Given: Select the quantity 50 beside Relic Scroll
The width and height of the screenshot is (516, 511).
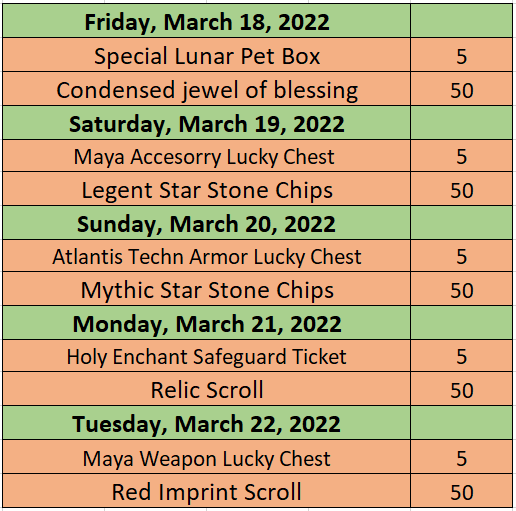Looking at the screenshot, I should click(x=462, y=389).
